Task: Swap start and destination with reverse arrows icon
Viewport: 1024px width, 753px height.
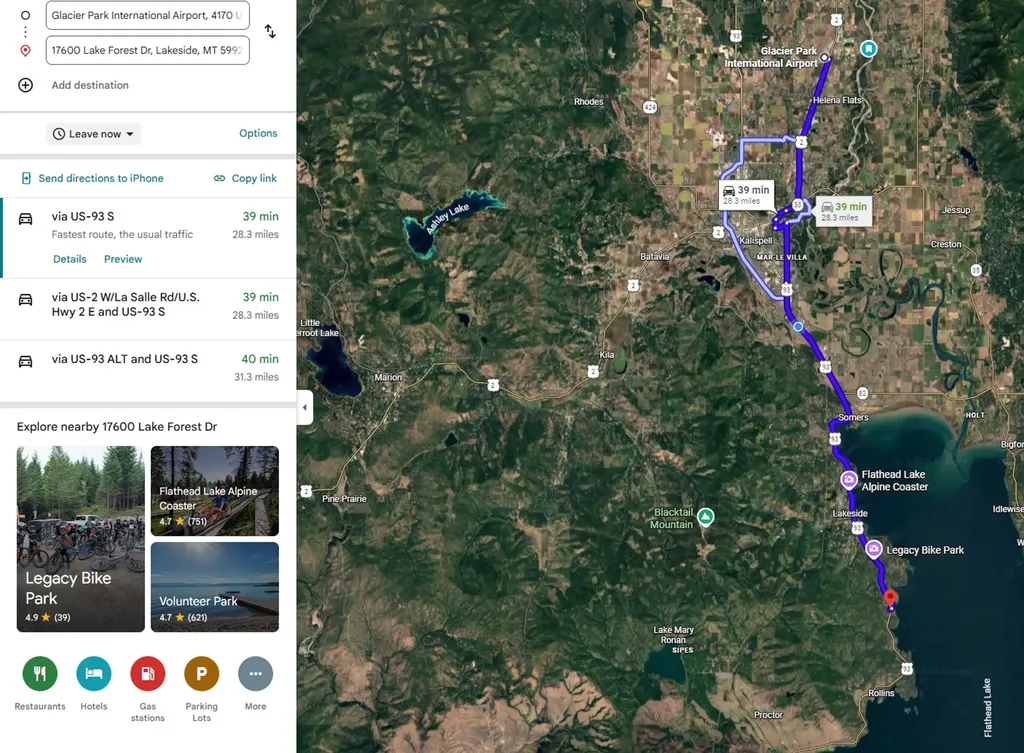Action: [270, 31]
